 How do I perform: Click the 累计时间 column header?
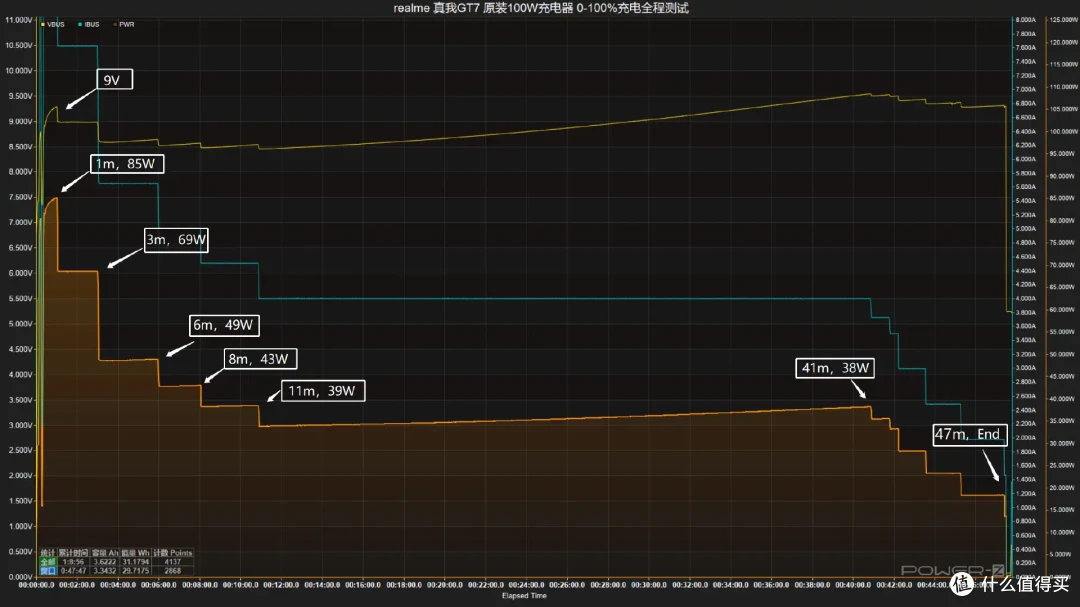tap(73, 553)
